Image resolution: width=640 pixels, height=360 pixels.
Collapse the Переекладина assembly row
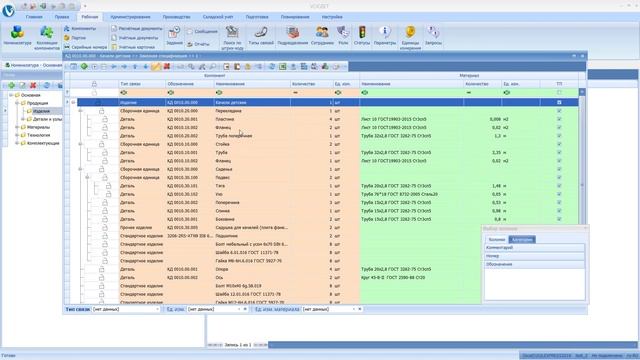tap(80, 111)
